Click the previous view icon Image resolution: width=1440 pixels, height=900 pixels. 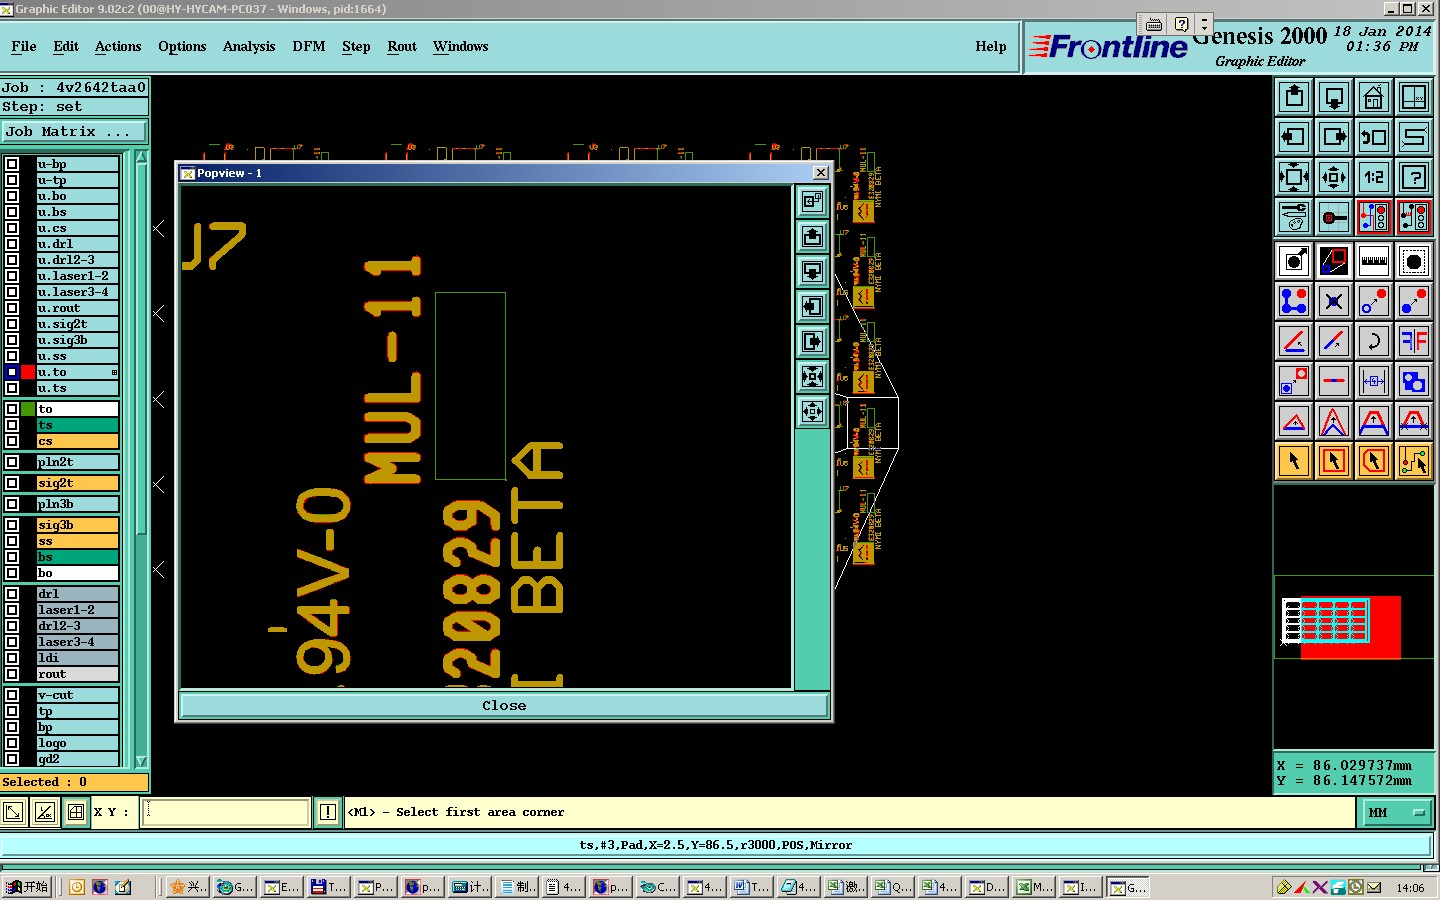(x=1374, y=137)
